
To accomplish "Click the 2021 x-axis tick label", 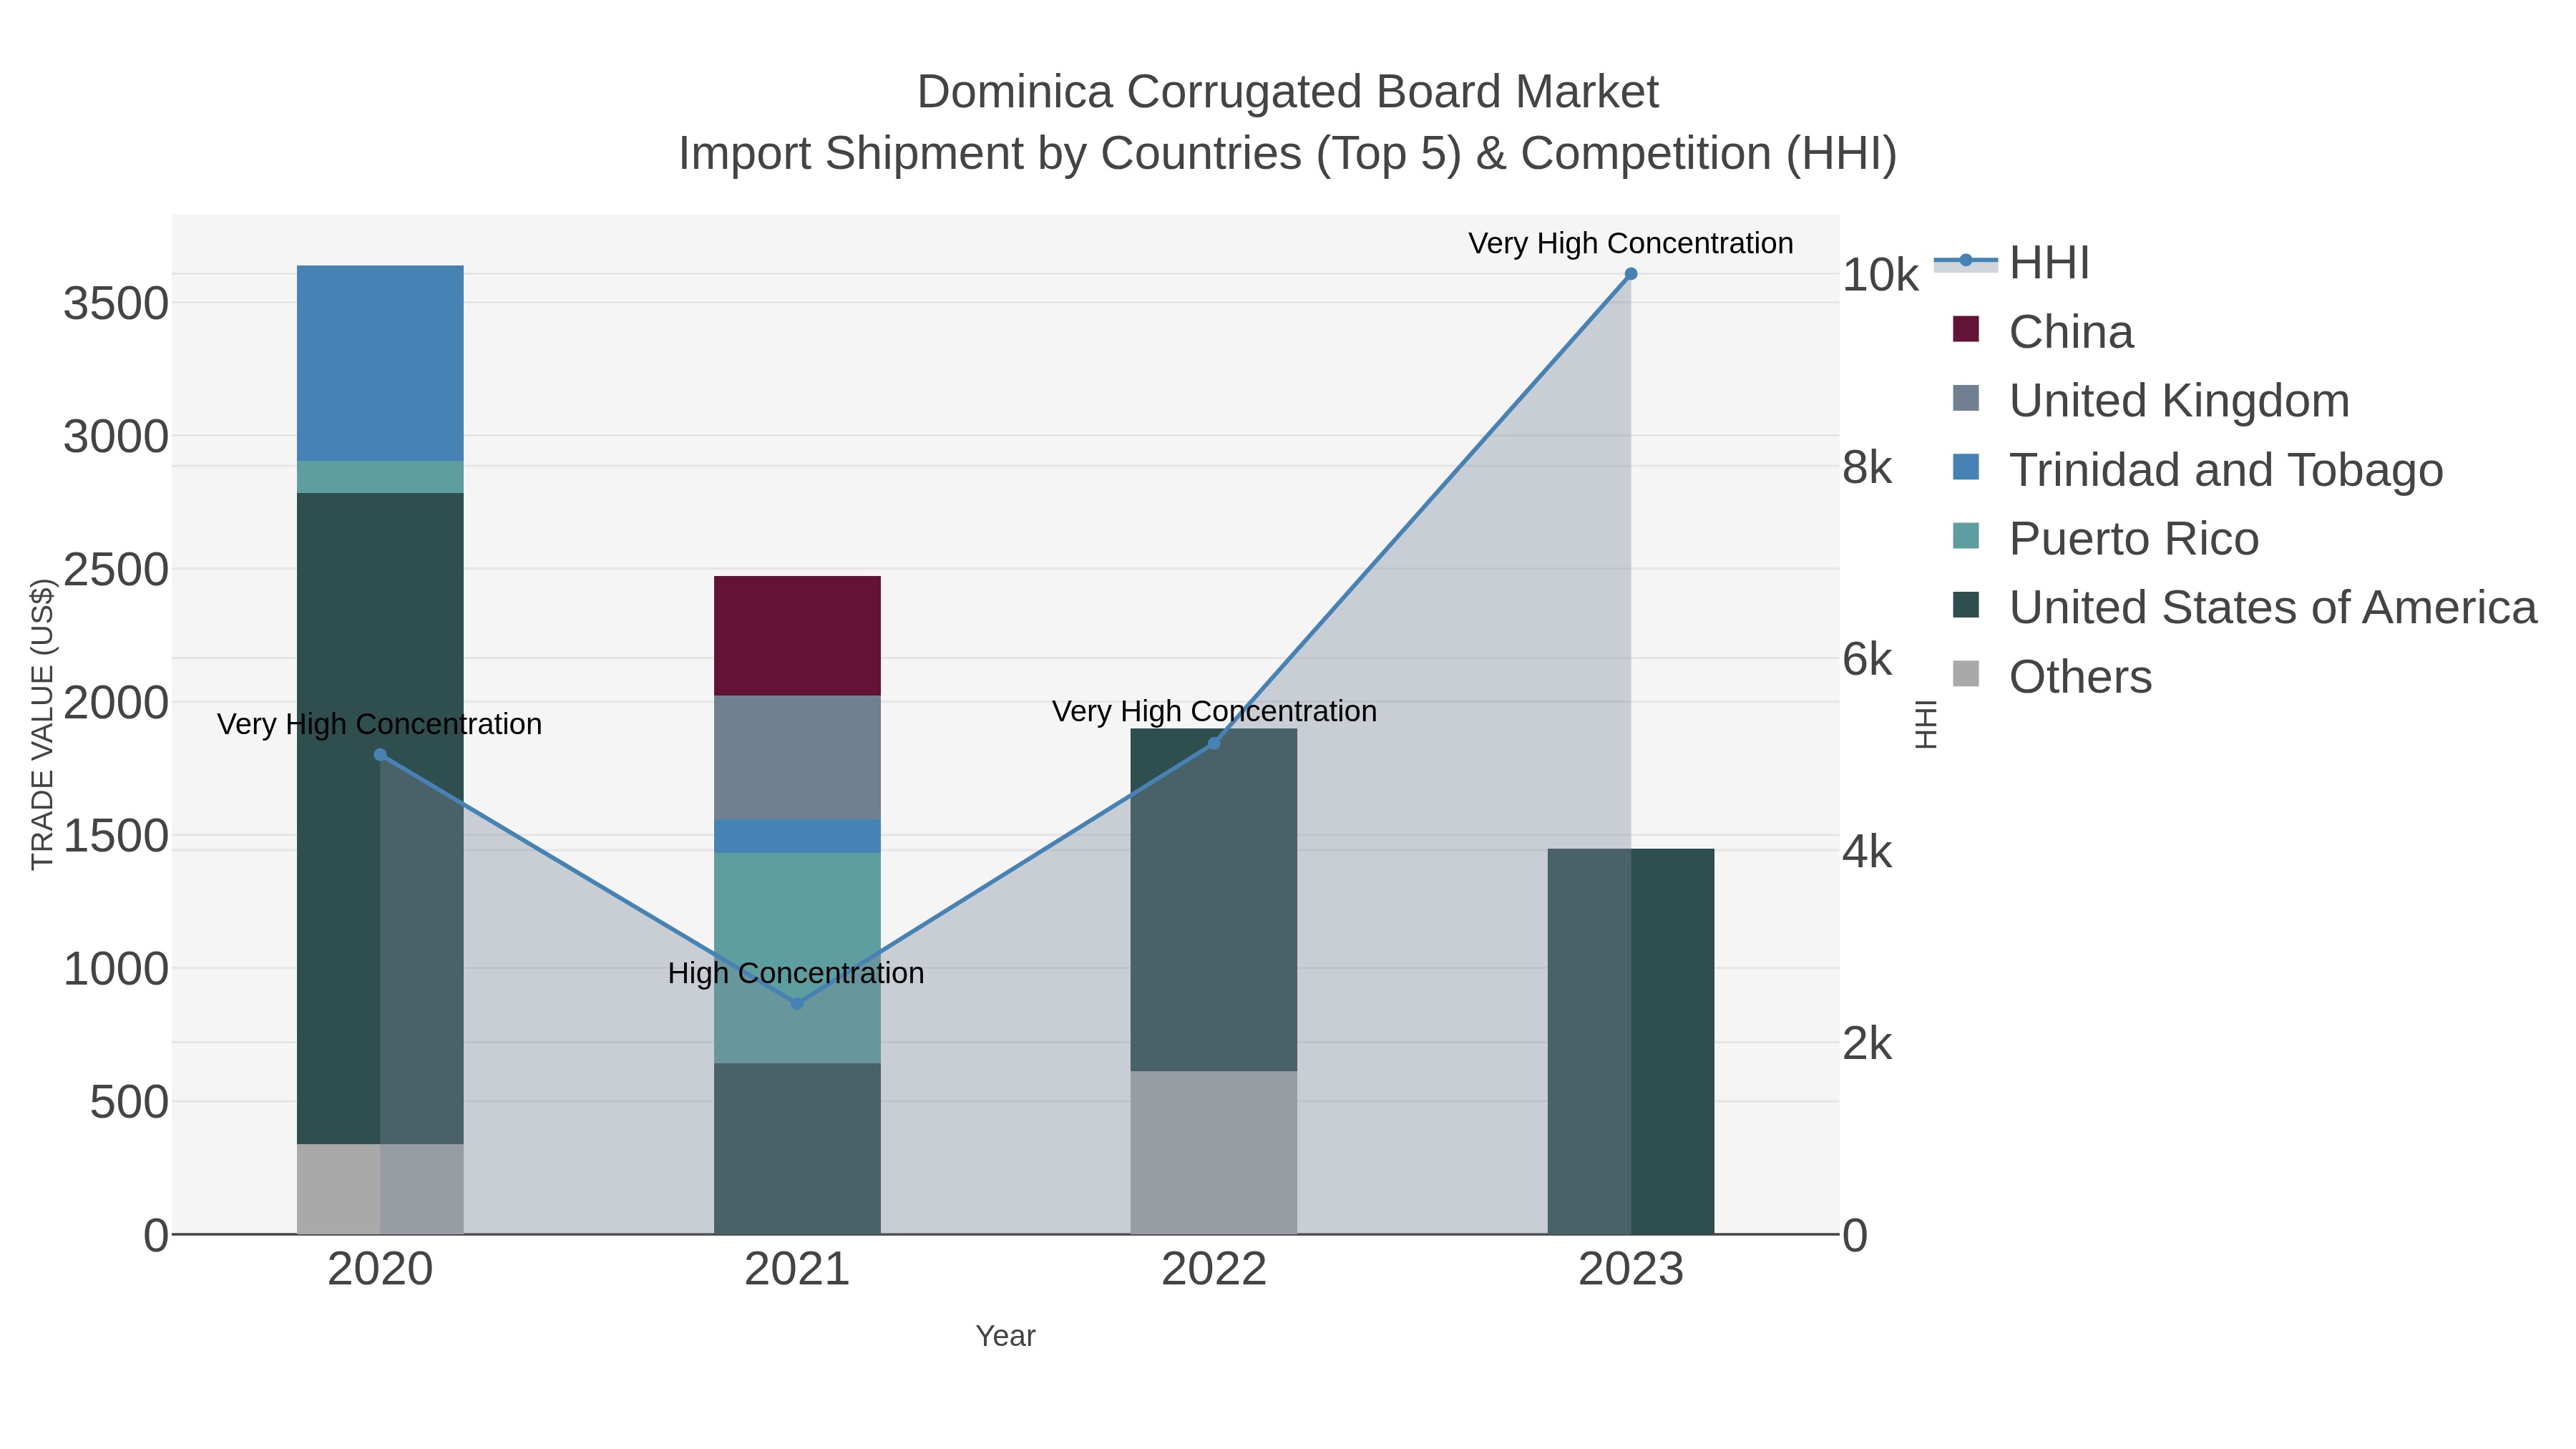I will tap(797, 1270).
